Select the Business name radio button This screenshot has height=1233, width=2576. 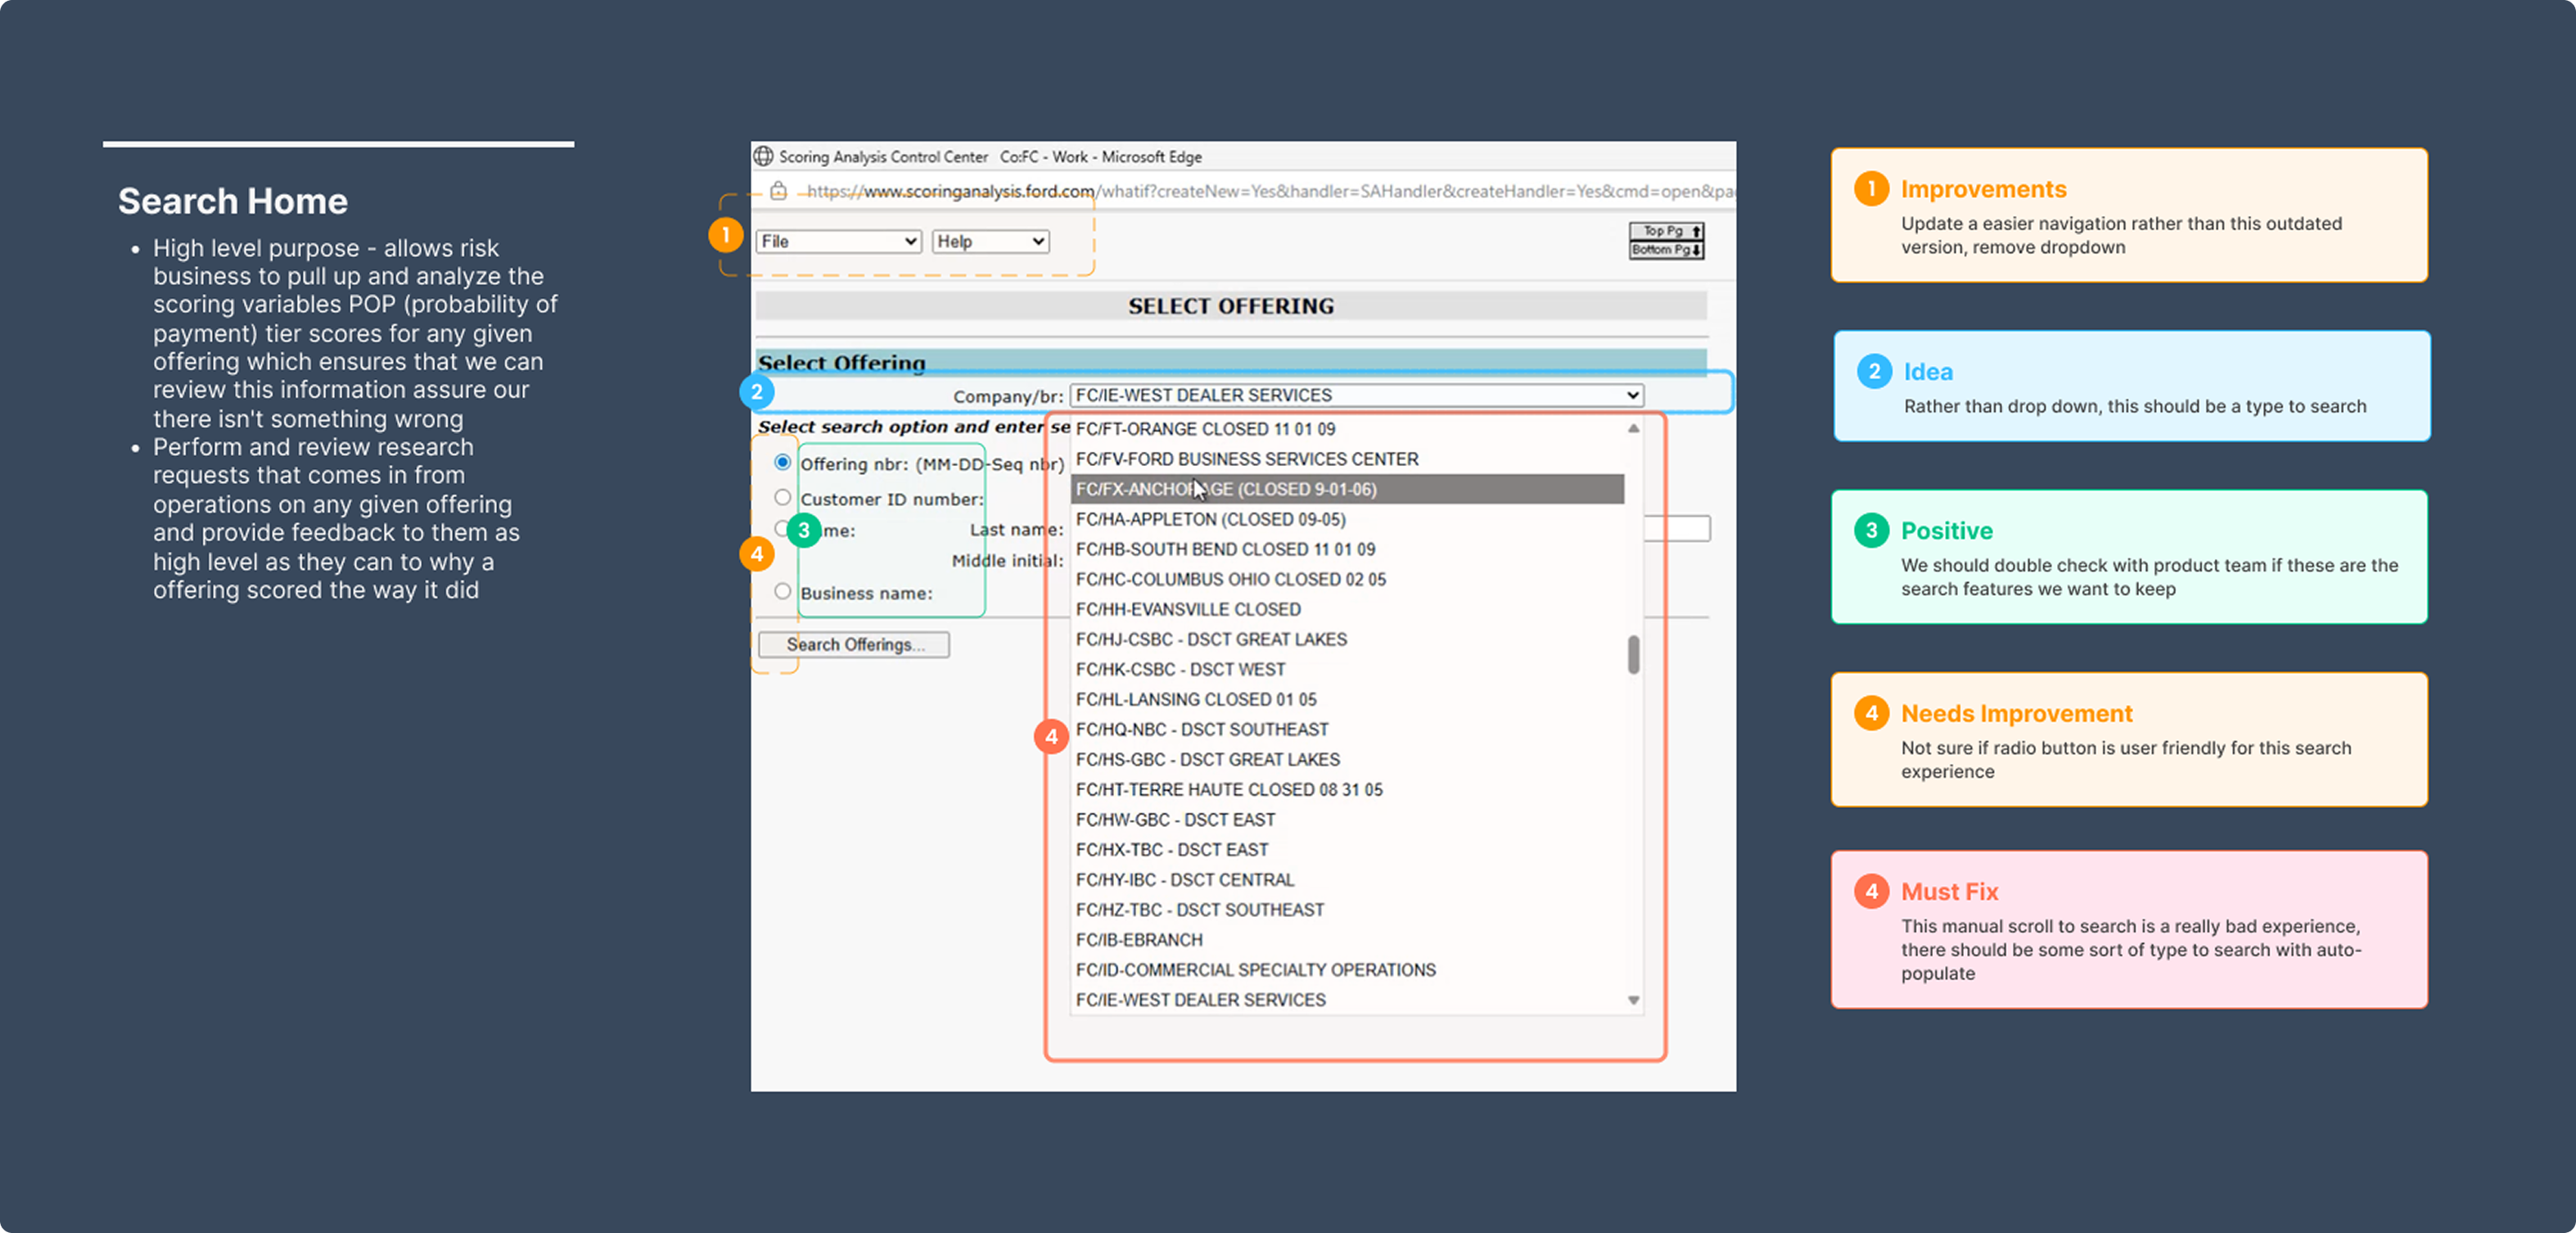782,591
